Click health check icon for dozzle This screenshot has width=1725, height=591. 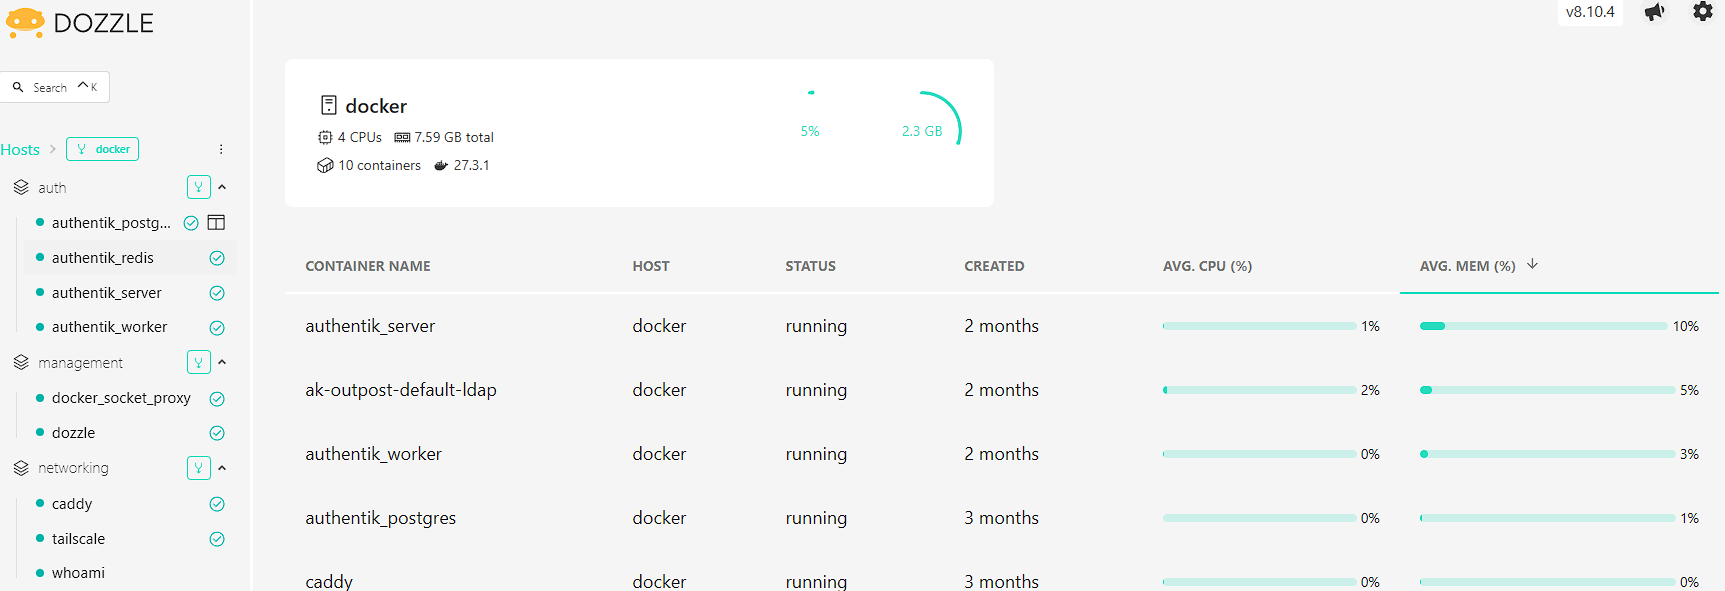[x=217, y=433]
